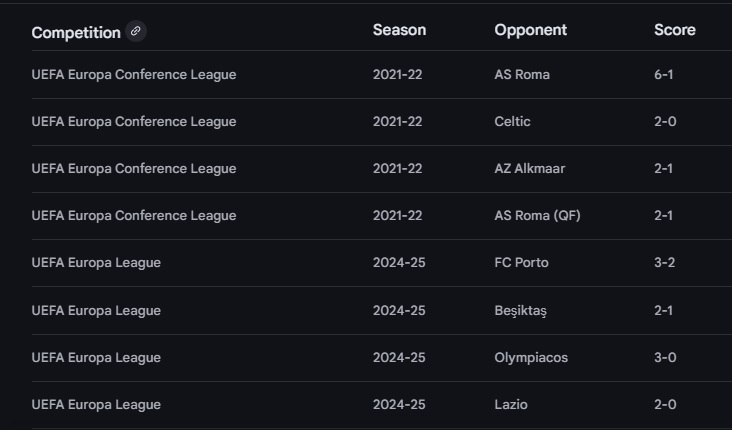Image resolution: width=732 pixels, height=430 pixels.
Task: Click the Lazio opponent cell
Action: click(511, 404)
